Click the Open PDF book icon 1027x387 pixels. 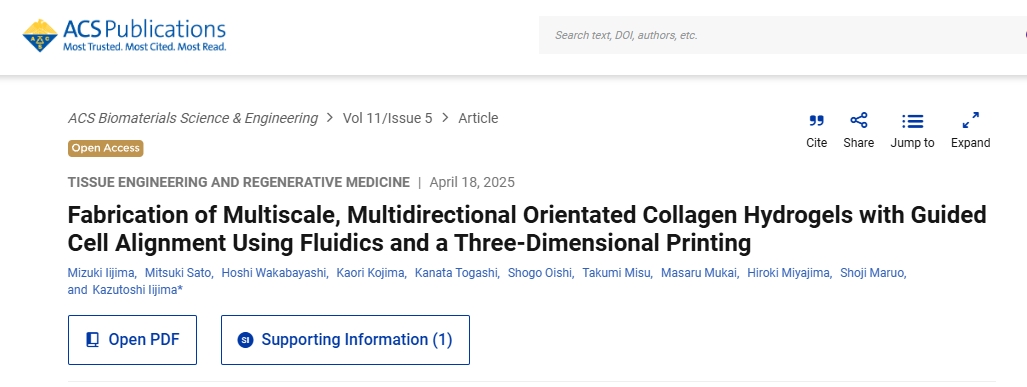click(92, 339)
